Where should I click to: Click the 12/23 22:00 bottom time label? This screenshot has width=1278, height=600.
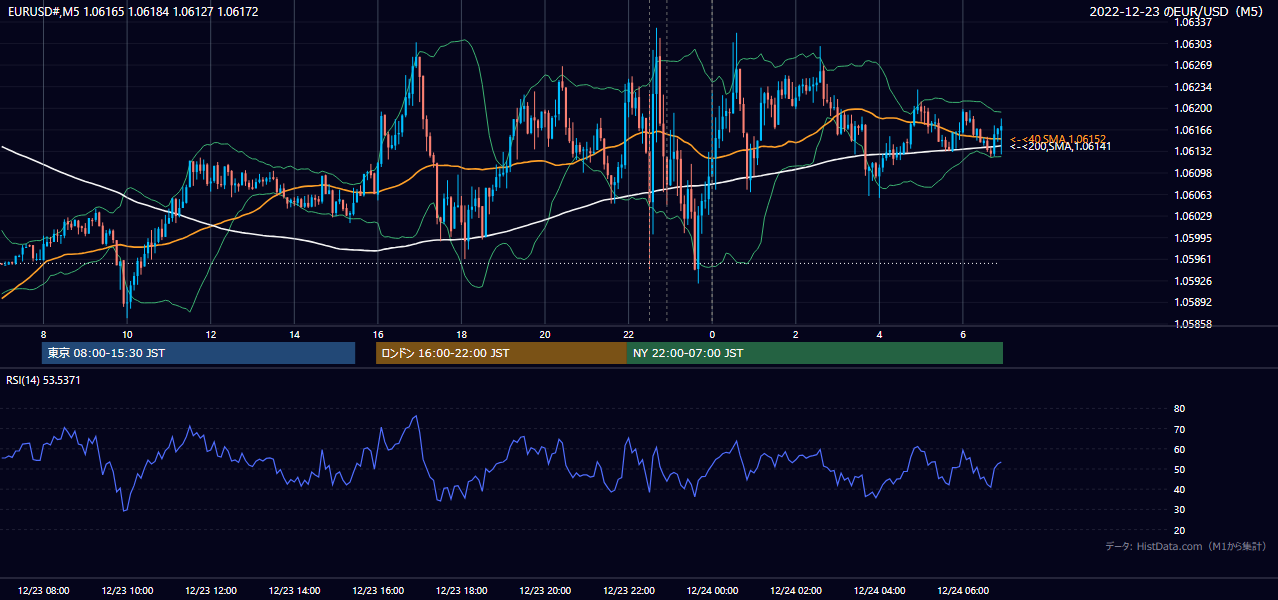click(x=628, y=591)
